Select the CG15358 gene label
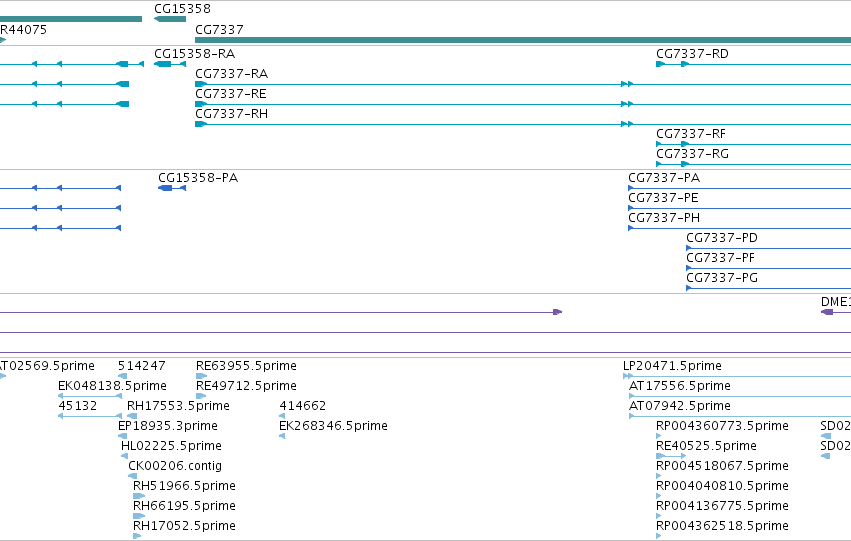This screenshot has height=541, width=851. (182, 9)
